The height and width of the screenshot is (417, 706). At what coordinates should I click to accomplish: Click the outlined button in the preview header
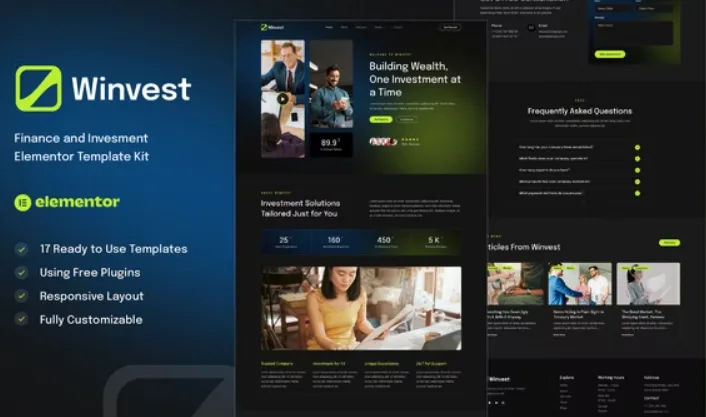(450, 27)
